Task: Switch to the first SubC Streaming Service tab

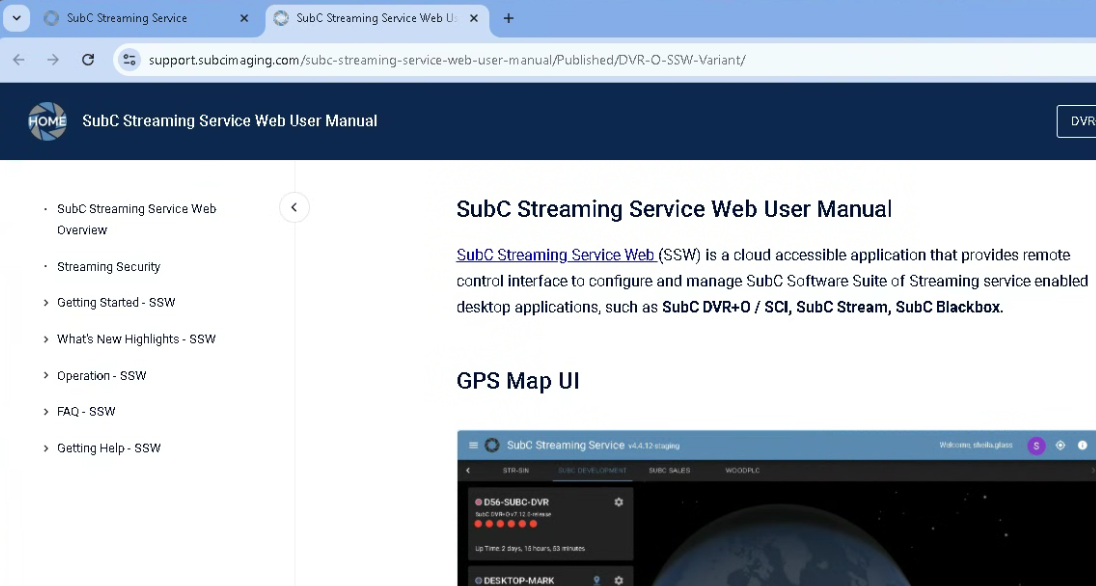Action: point(135,18)
